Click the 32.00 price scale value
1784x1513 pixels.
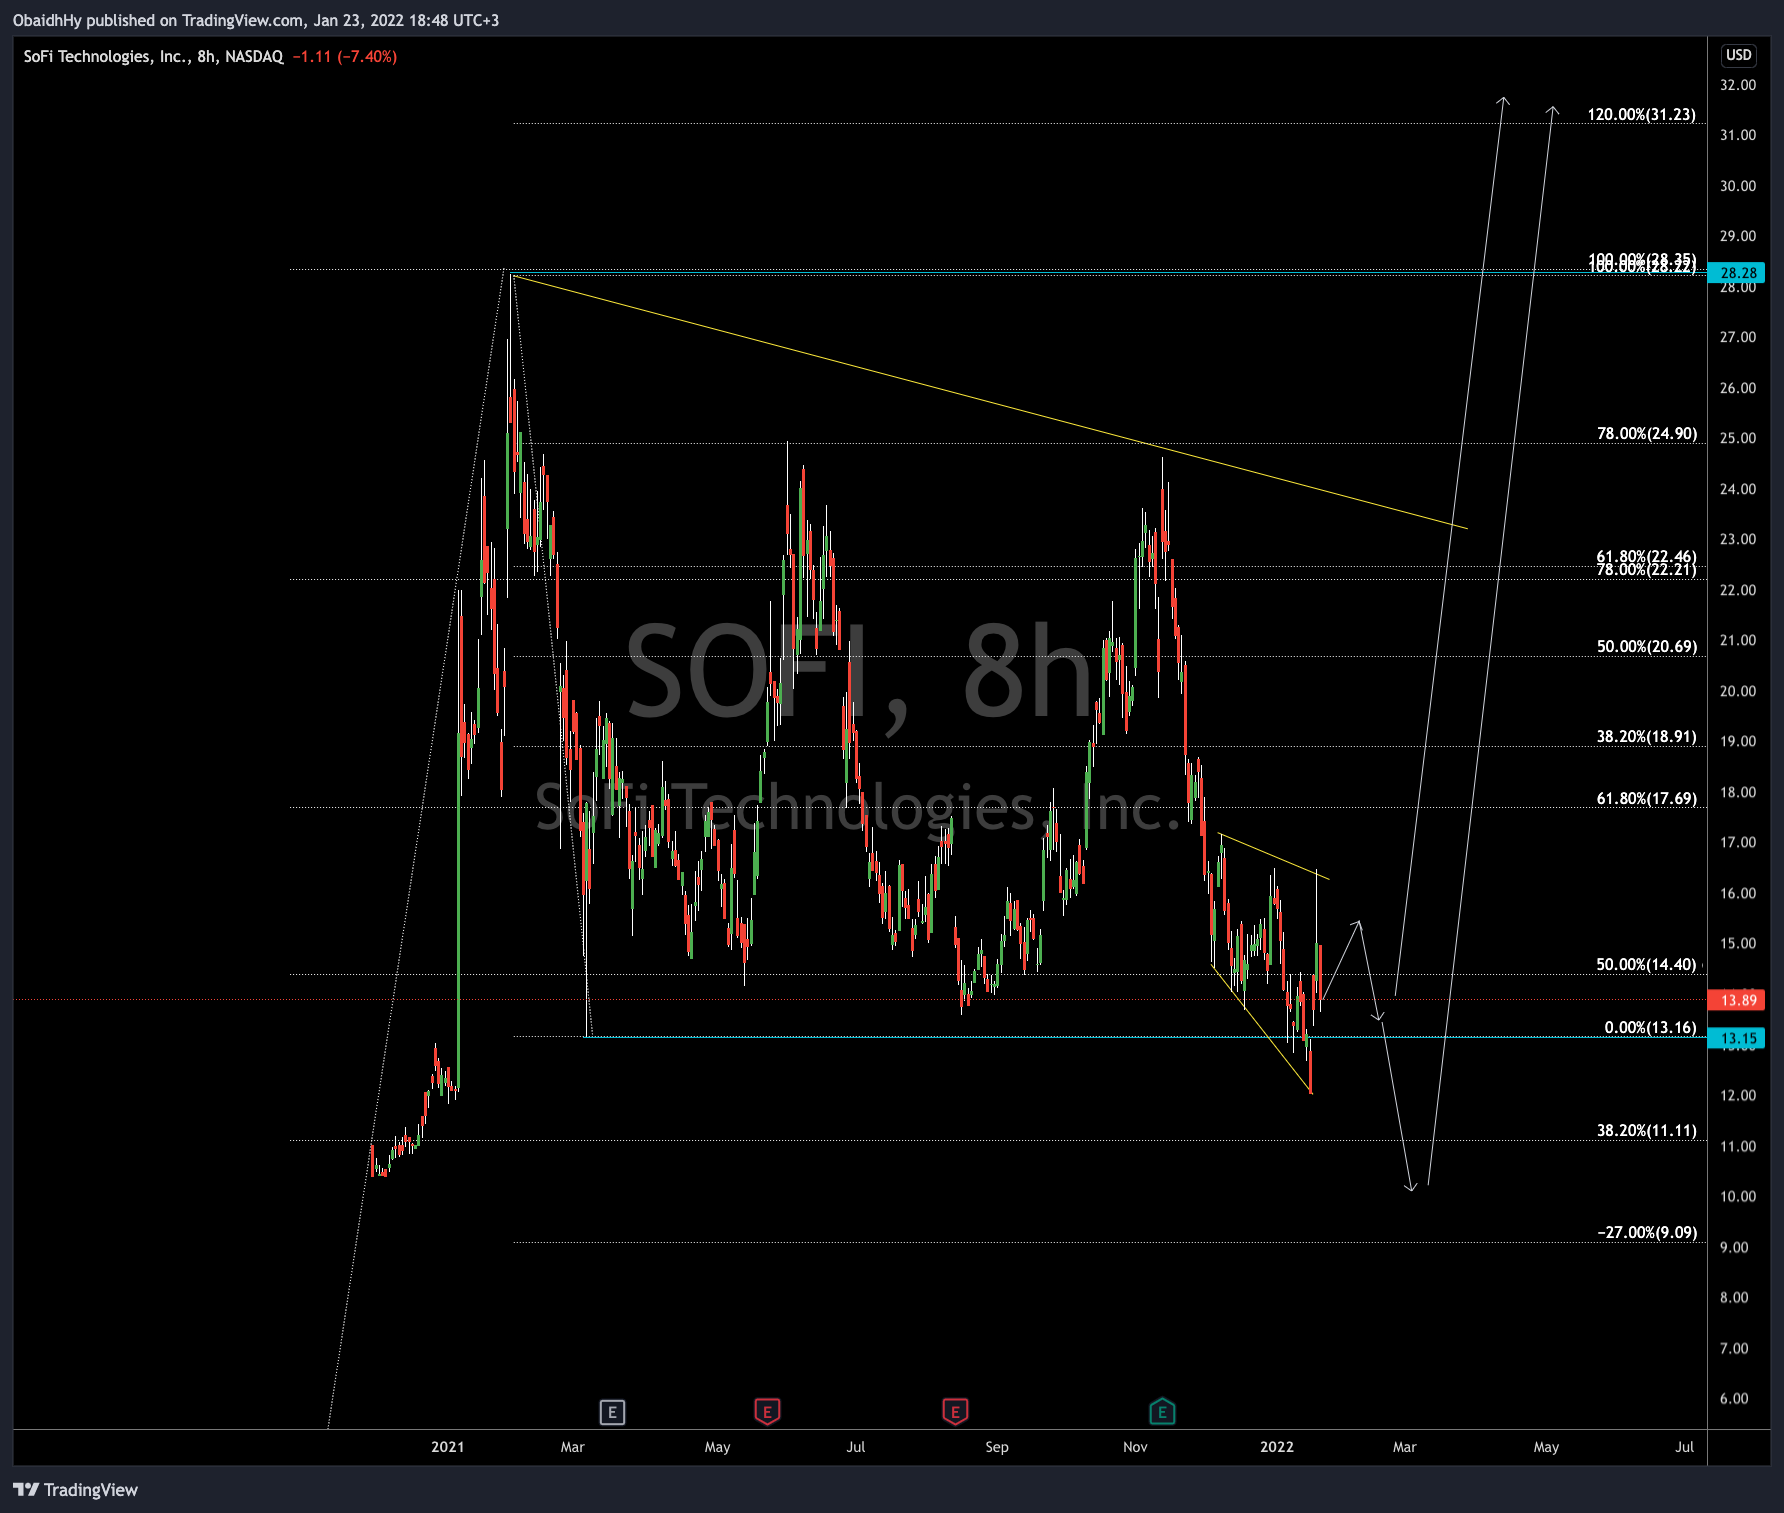point(1737,85)
